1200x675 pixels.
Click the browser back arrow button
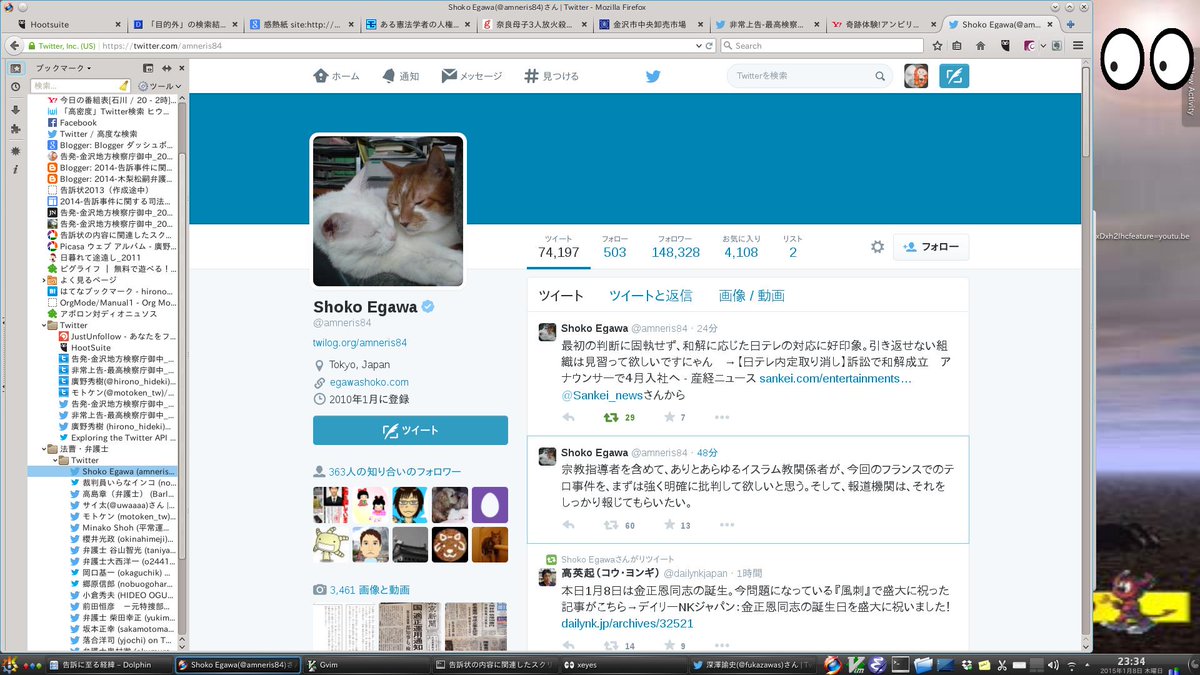click(14, 45)
